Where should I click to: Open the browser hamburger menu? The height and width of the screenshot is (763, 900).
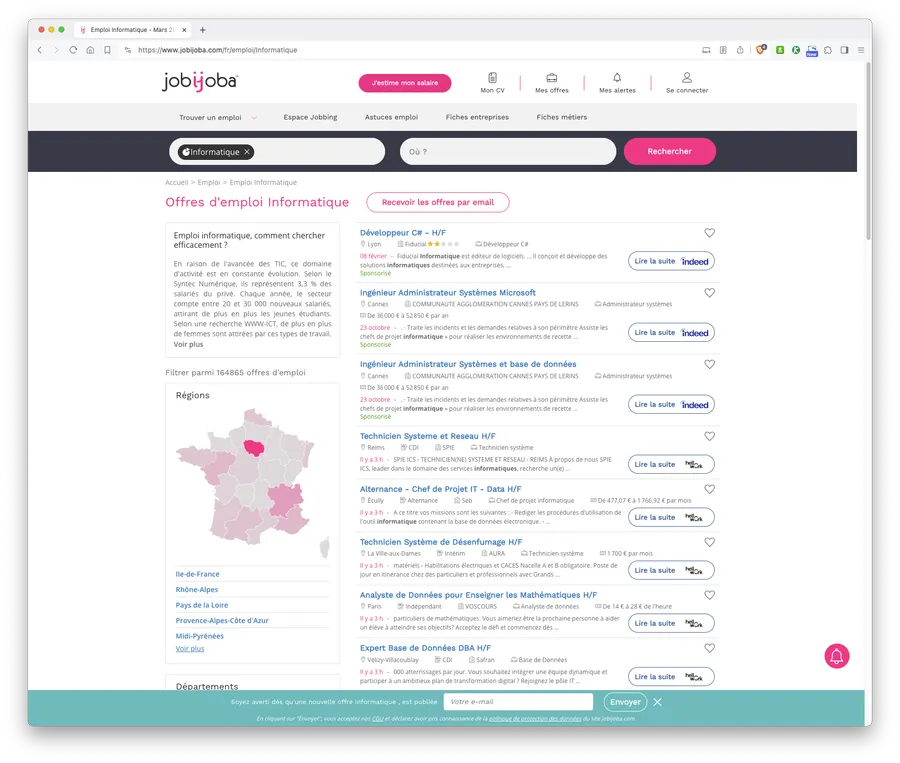point(861,50)
